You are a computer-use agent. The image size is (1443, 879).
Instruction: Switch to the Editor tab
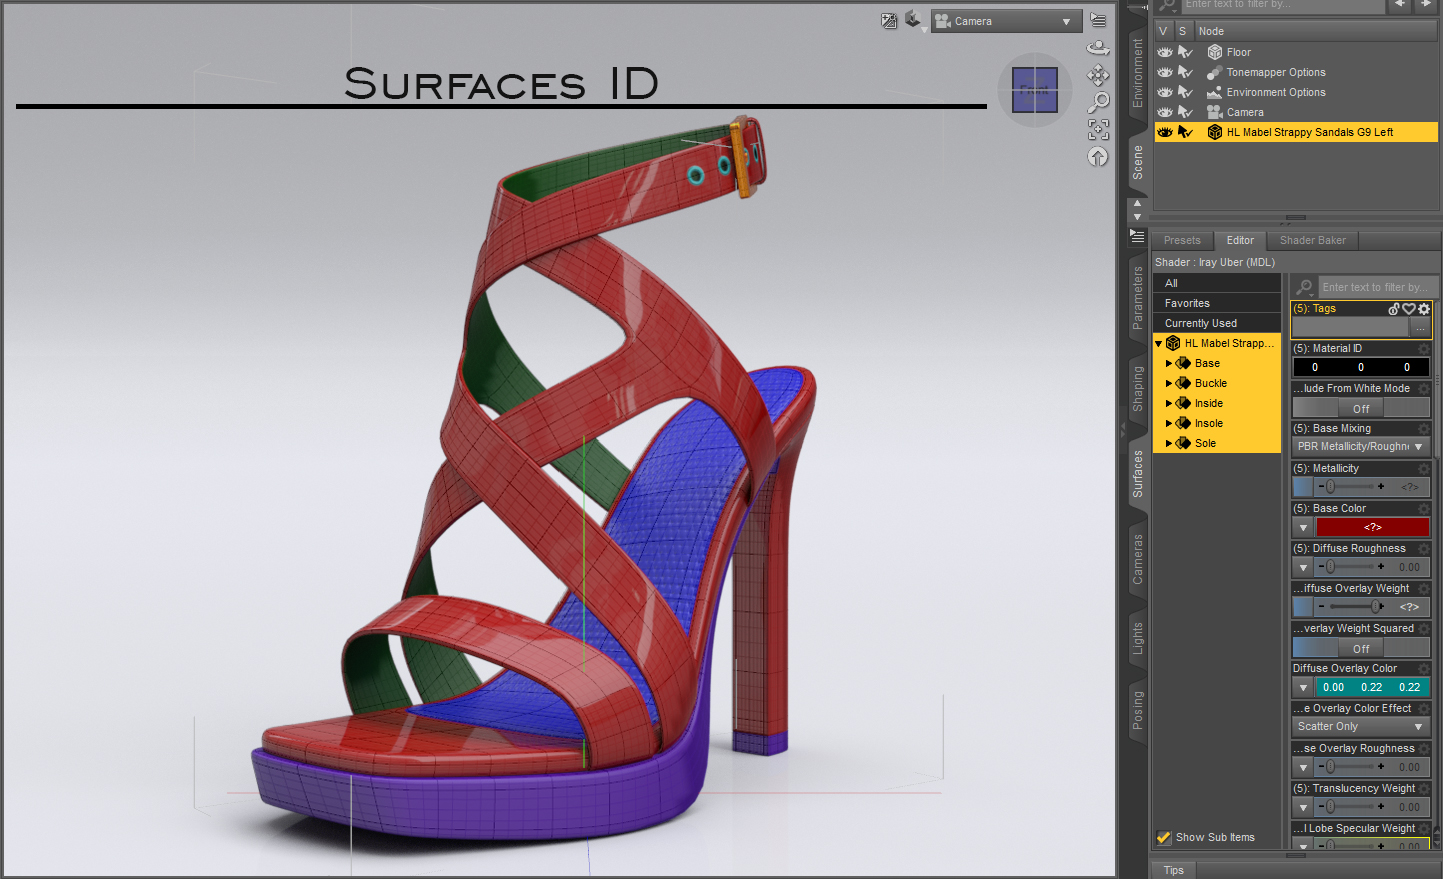(1240, 241)
